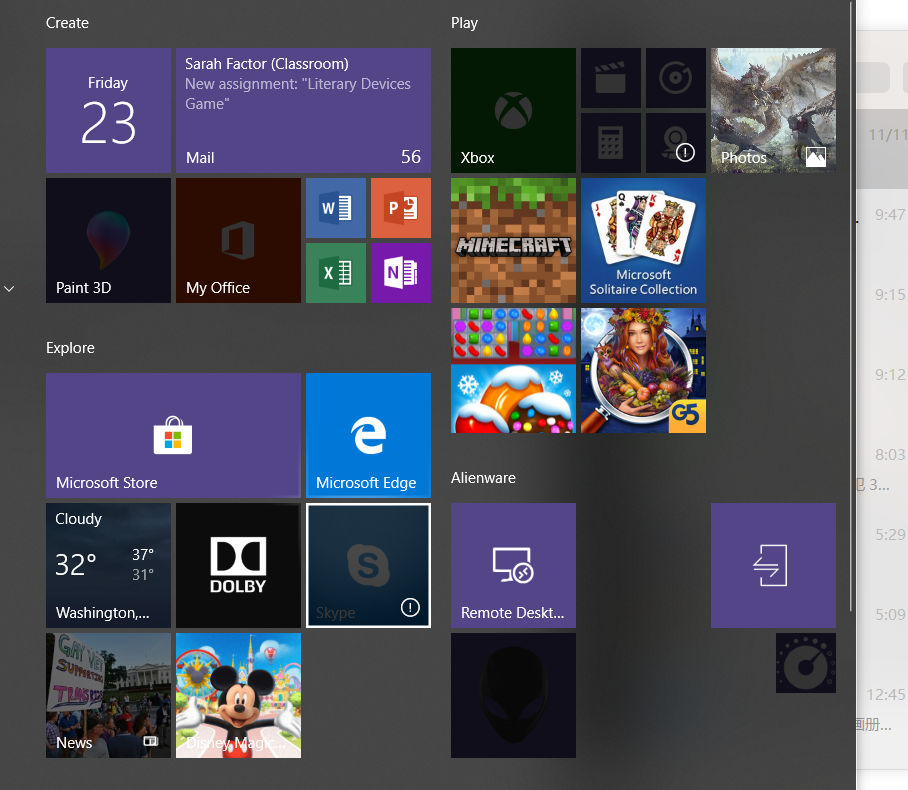
Task: Open the Remote Desktop tile
Action: (x=513, y=565)
